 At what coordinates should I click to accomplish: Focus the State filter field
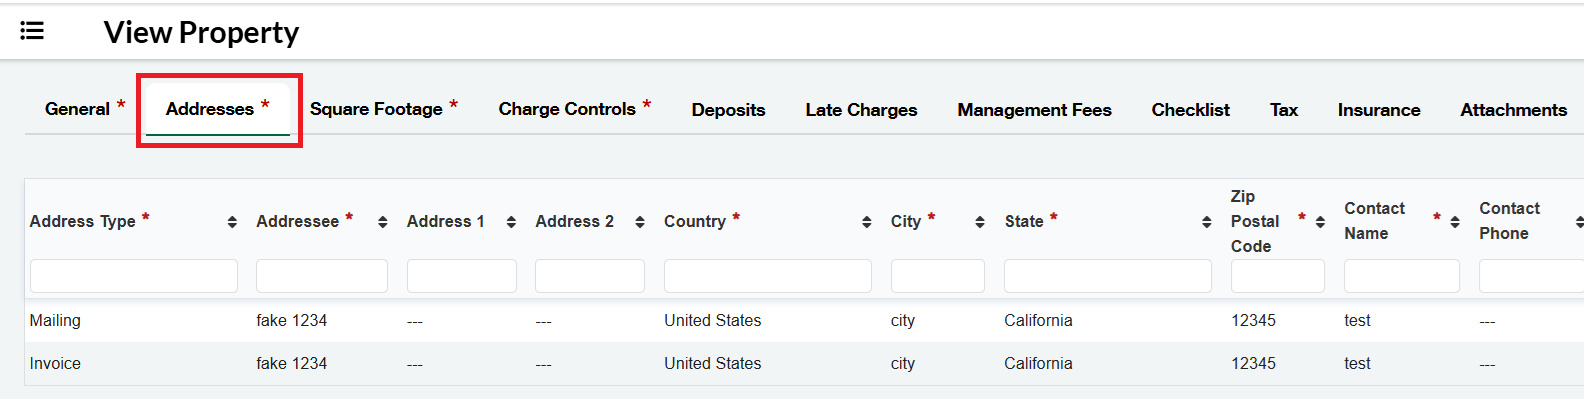click(1108, 276)
